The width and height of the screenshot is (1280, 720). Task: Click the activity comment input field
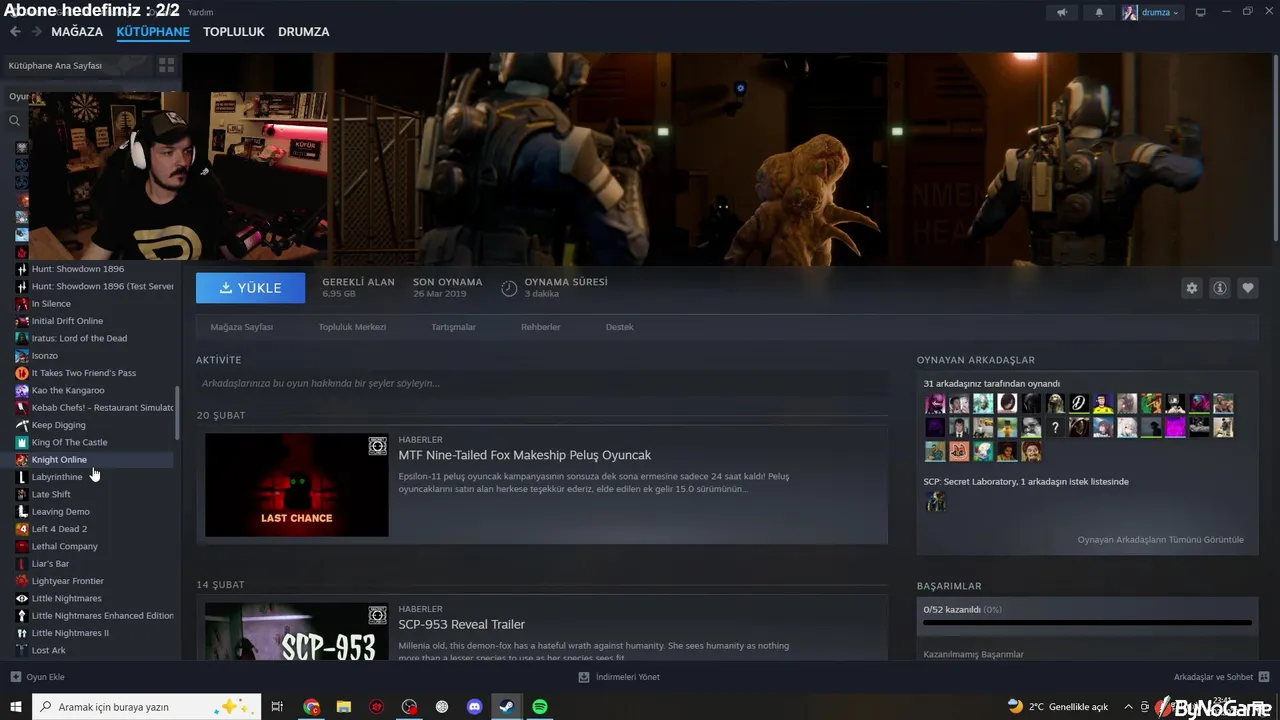coord(542,383)
